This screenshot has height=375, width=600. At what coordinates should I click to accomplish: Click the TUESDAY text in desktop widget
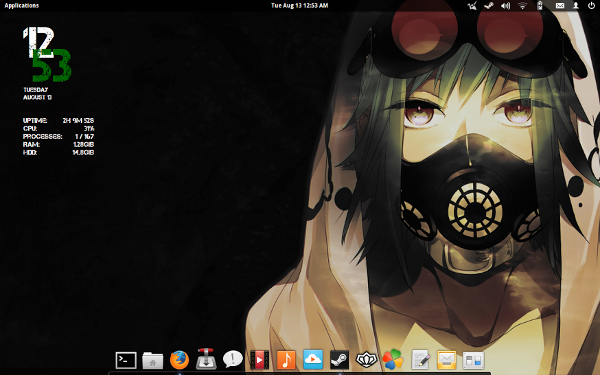pos(36,90)
